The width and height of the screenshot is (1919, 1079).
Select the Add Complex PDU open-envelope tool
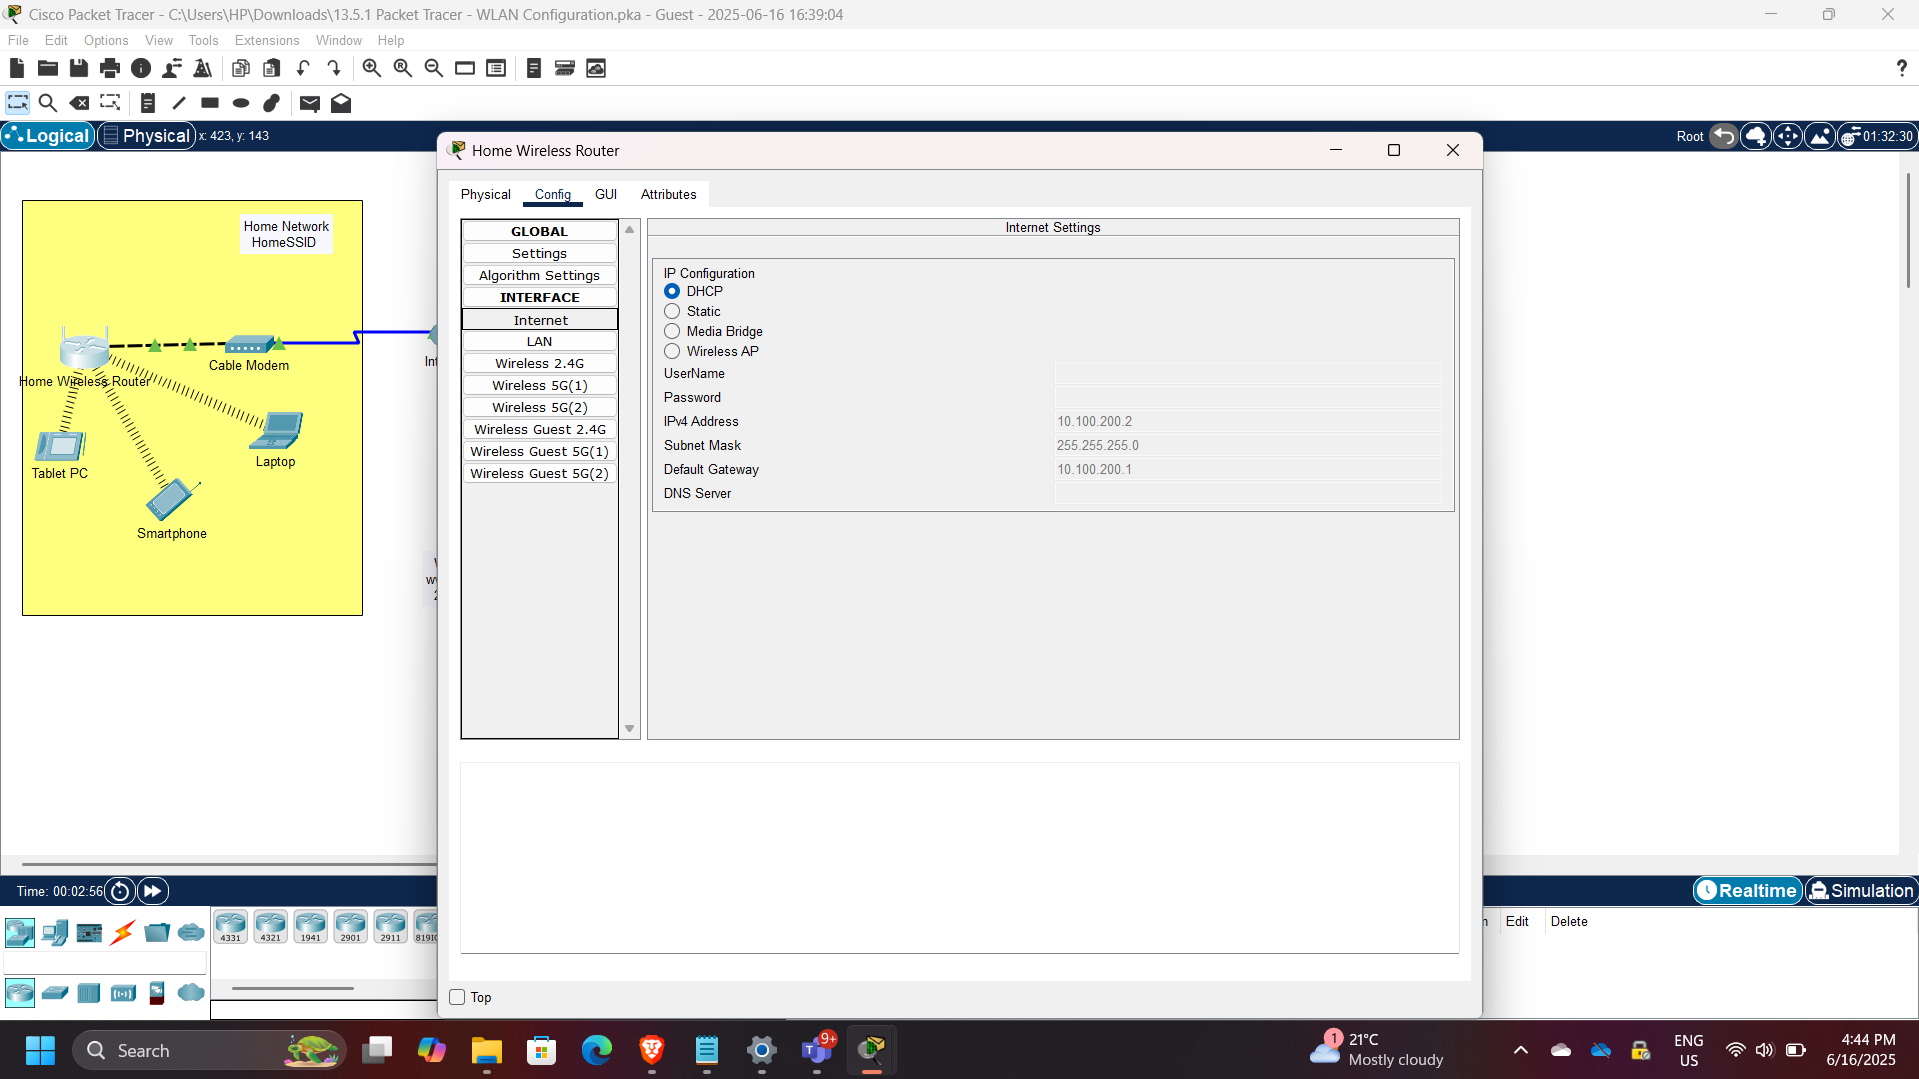coord(341,103)
